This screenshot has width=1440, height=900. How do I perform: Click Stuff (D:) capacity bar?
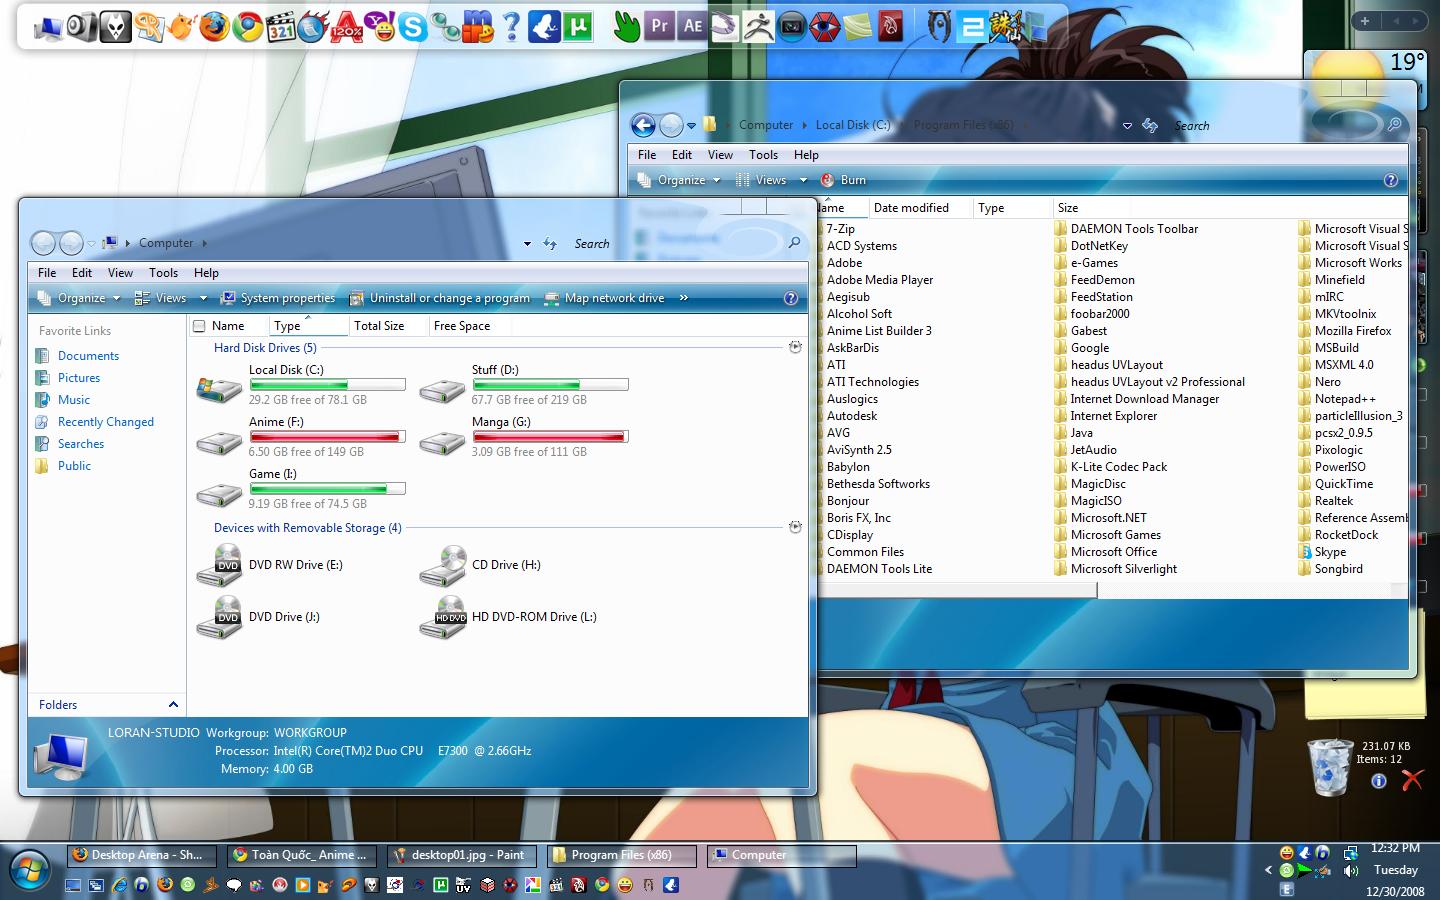550,385
